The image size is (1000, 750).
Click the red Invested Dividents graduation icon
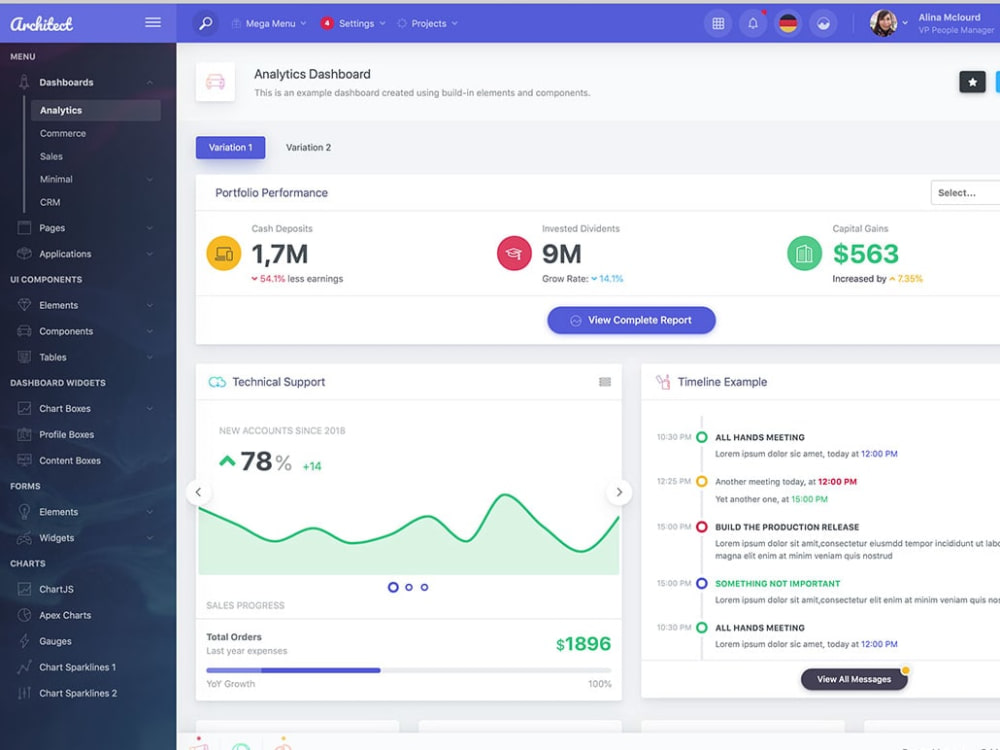[514, 253]
